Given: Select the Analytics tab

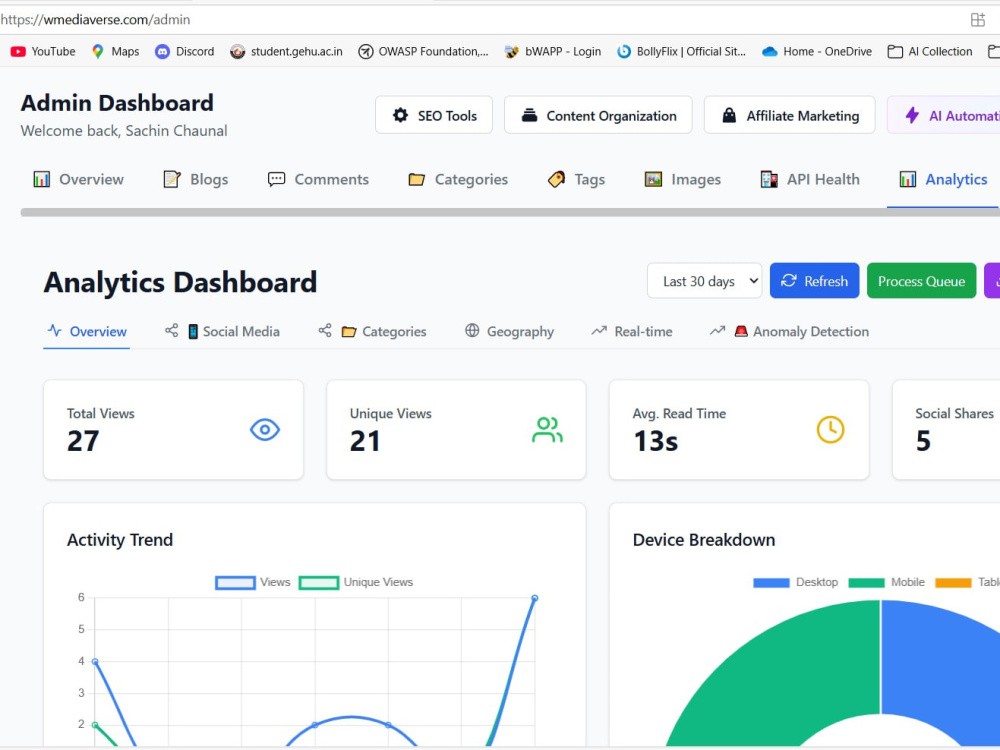Looking at the screenshot, I should pos(943,180).
